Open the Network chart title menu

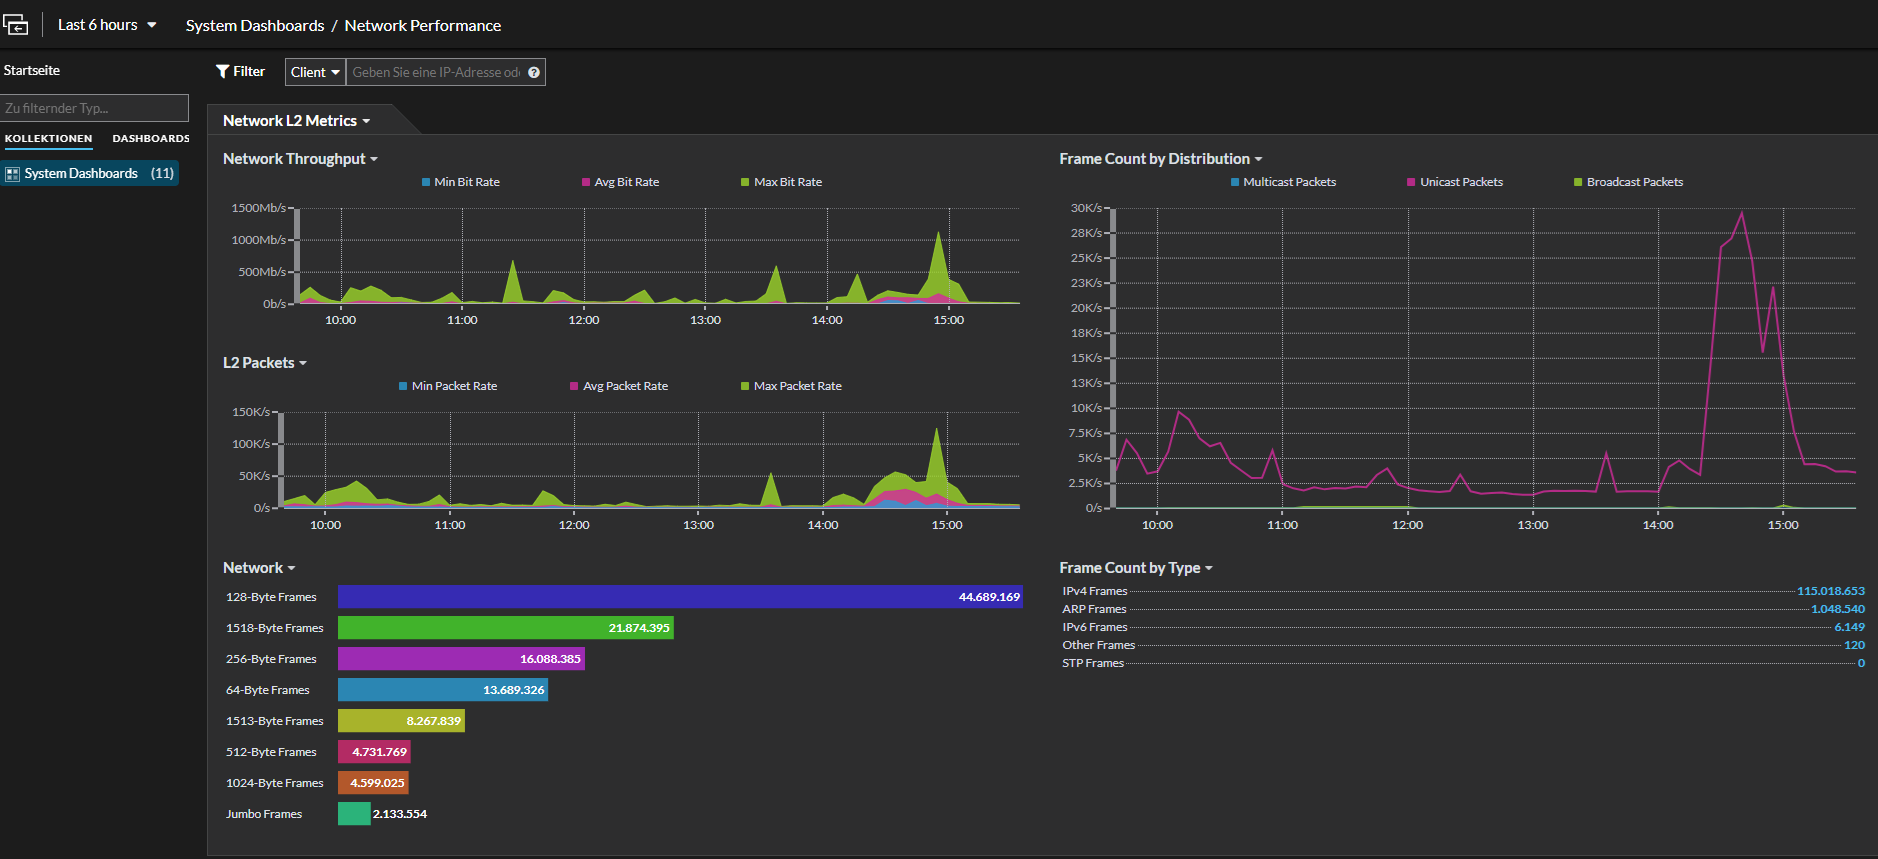tap(258, 568)
